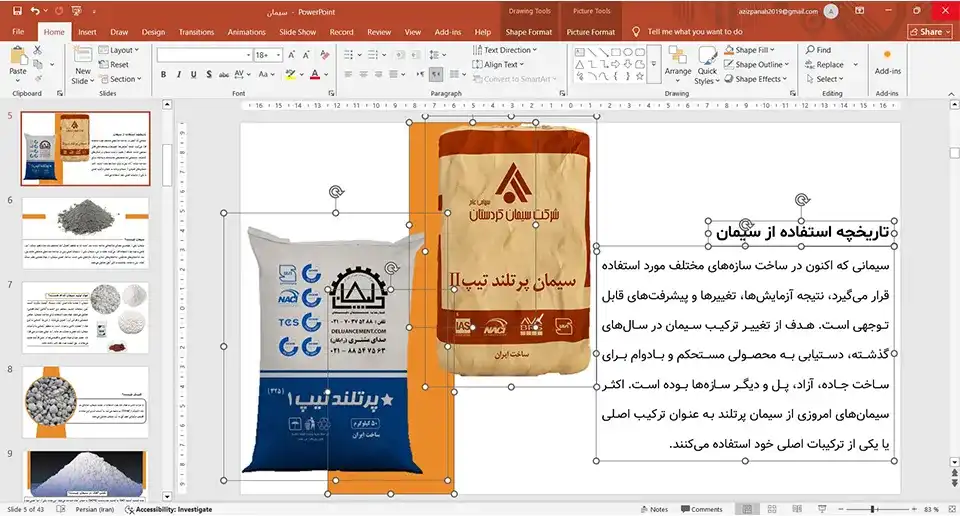Image resolution: width=960 pixels, height=516 pixels.
Task: Select the slide 6 thumbnail
Action: point(85,233)
